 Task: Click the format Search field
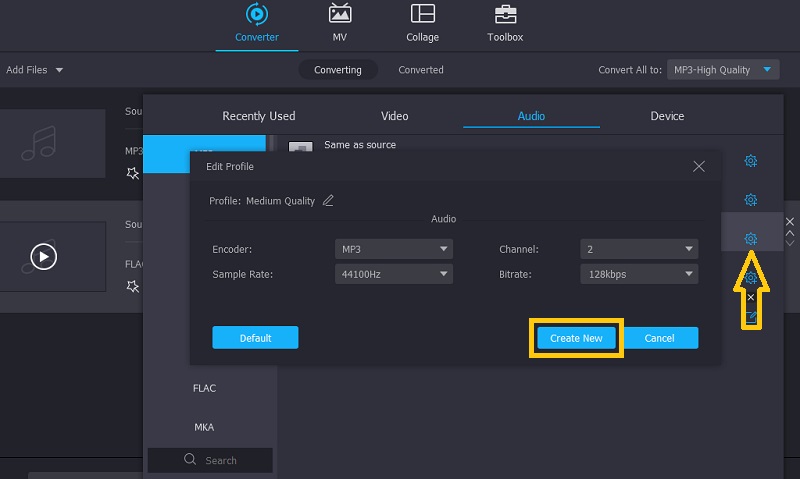tap(210, 460)
